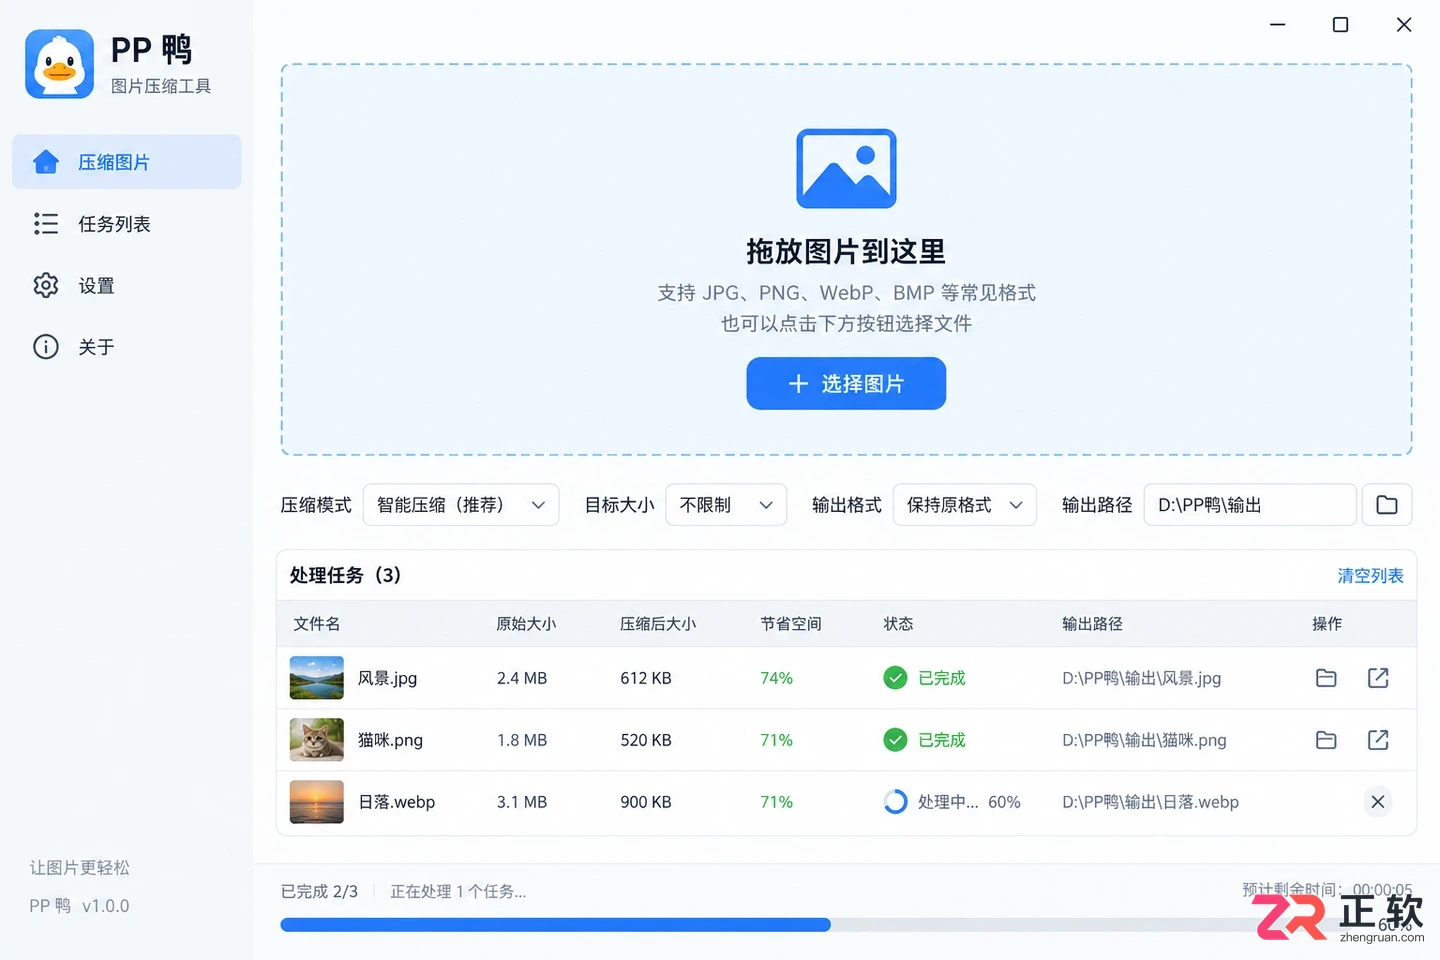
Task: Cancel the 日落.webp processing task
Action: [1378, 802]
